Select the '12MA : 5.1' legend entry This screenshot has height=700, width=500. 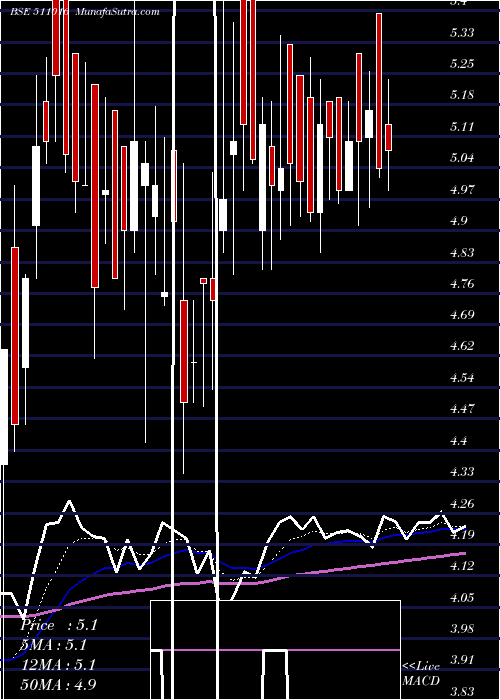coord(58,665)
